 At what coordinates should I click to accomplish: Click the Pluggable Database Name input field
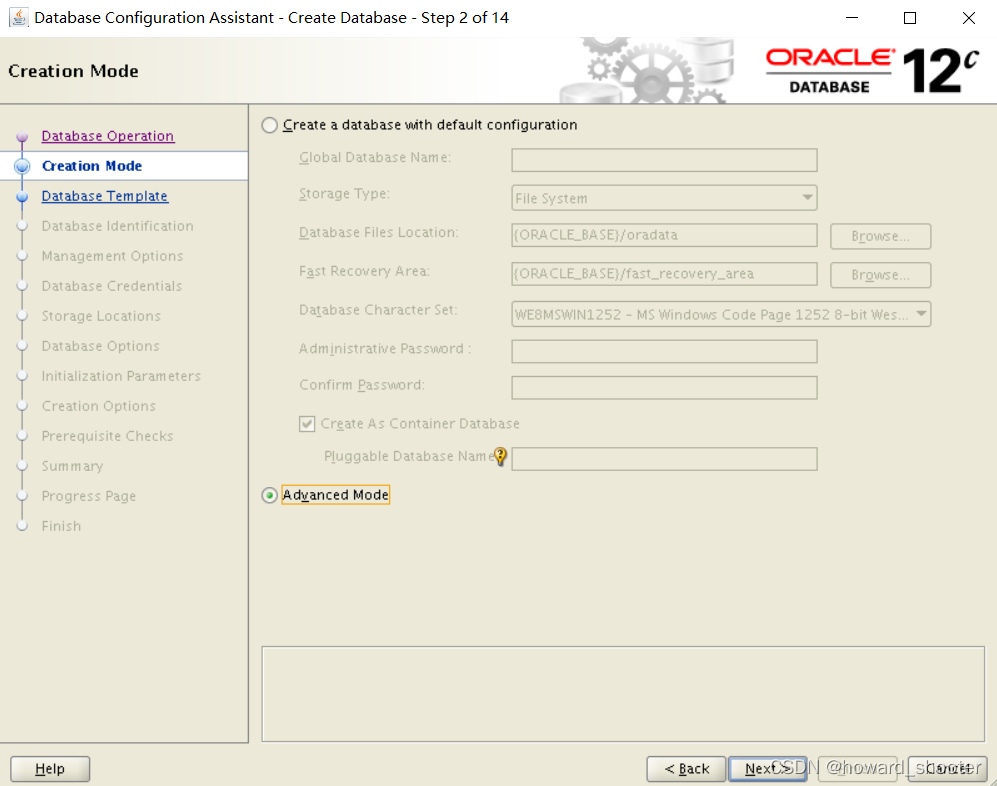tap(664, 458)
